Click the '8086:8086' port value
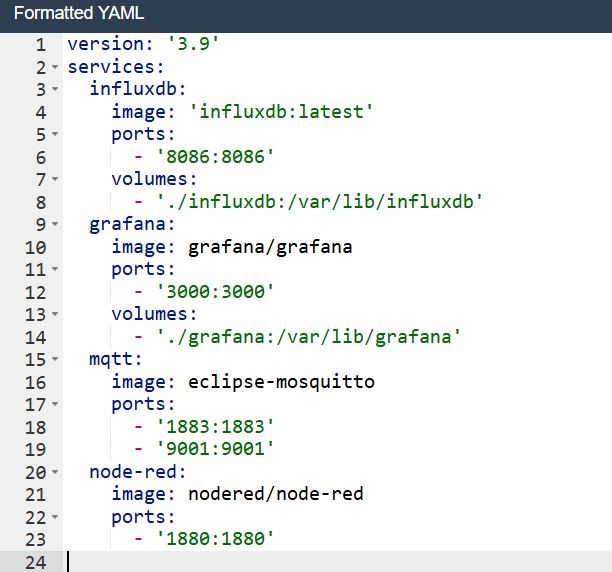The width and height of the screenshot is (612, 572). click(215, 157)
